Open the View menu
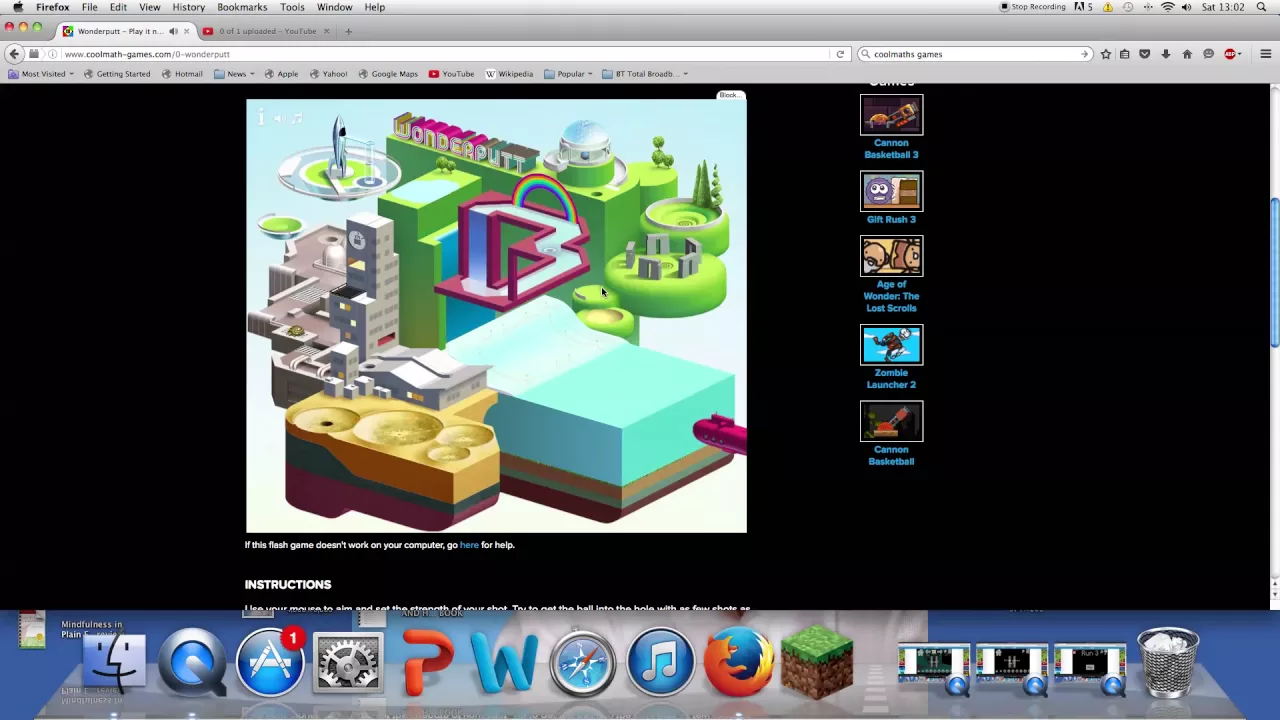The image size is (1280, 720). (150, 7)
